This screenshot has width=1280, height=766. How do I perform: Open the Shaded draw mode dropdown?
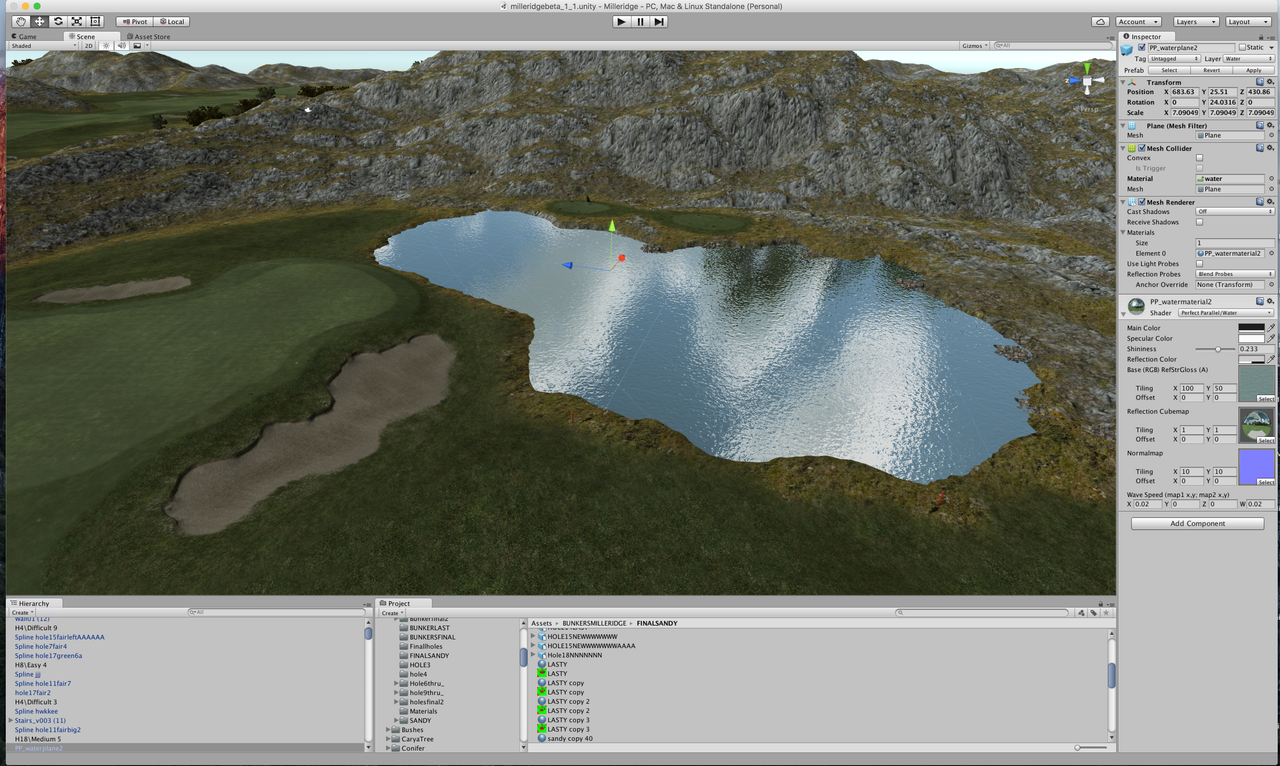(43, 46)
